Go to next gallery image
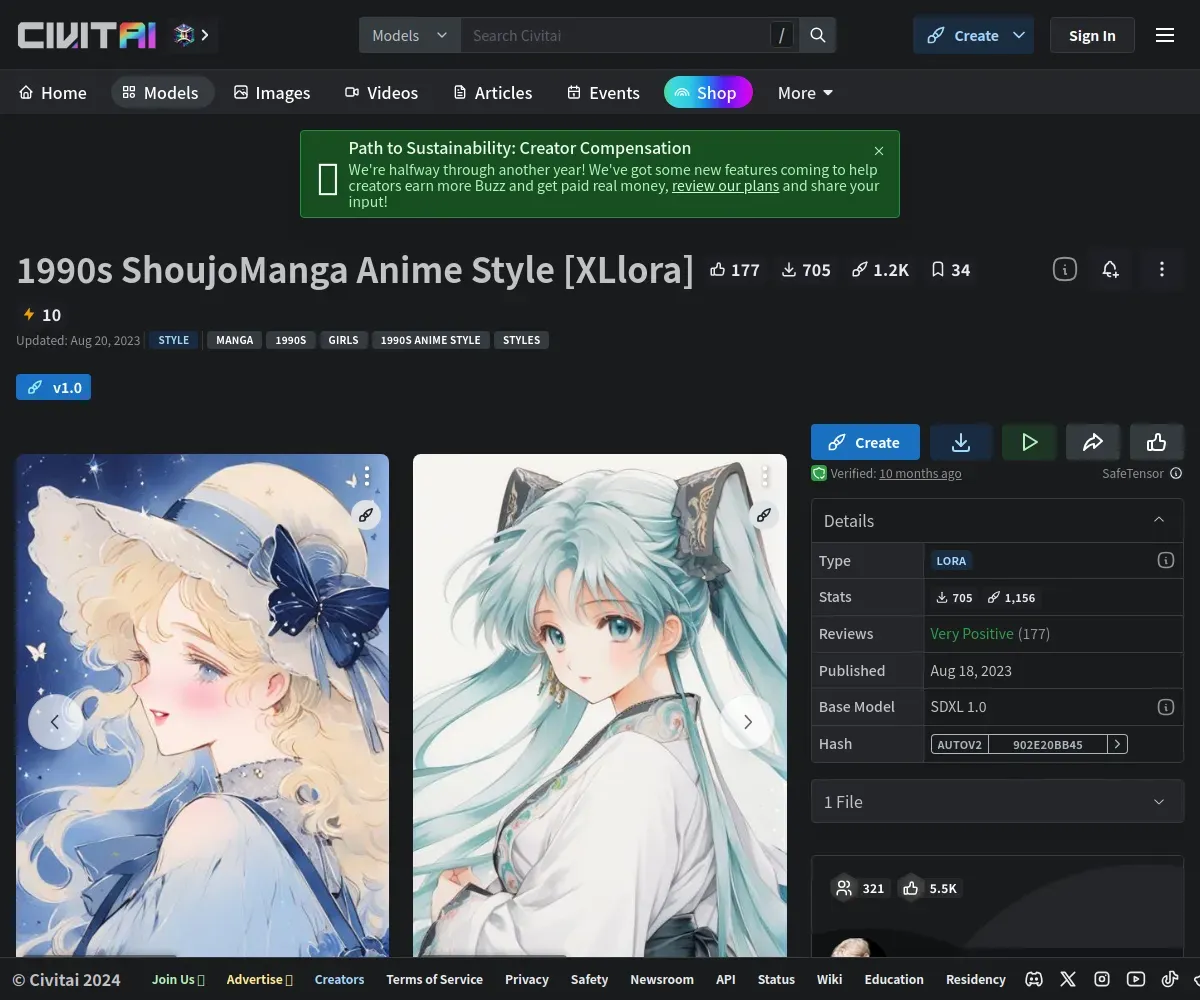 (747, 722)
